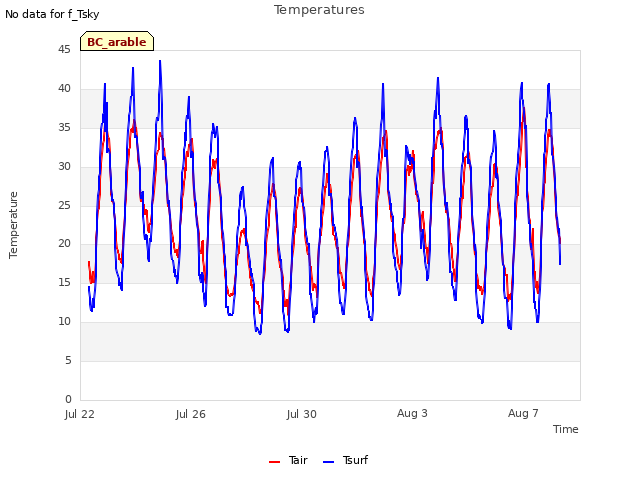This screenshot has width=640, height=480.
Task: Click the Aug 3 x-axis label
Action: click(x=412, y=413)
